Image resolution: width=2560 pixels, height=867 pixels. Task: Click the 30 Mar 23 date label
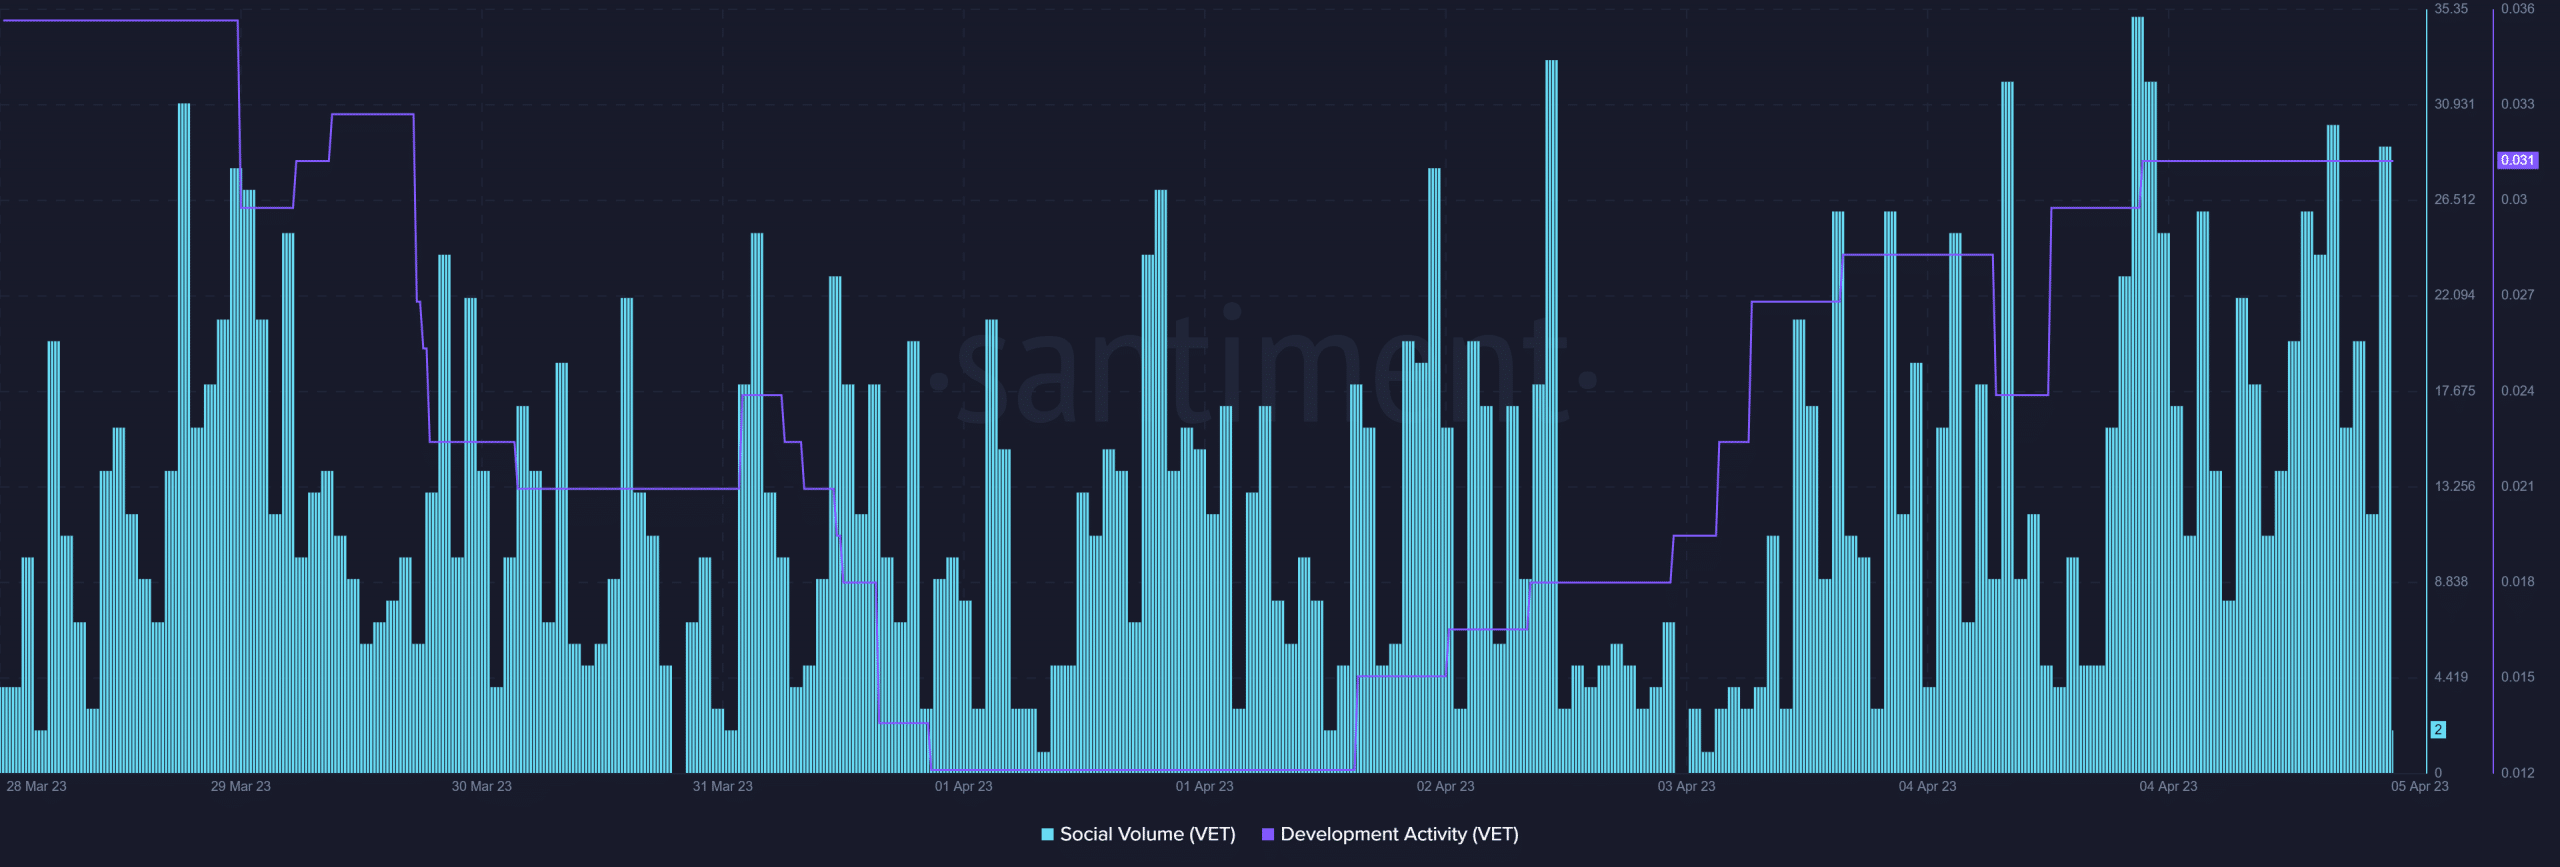pos(481,786)
